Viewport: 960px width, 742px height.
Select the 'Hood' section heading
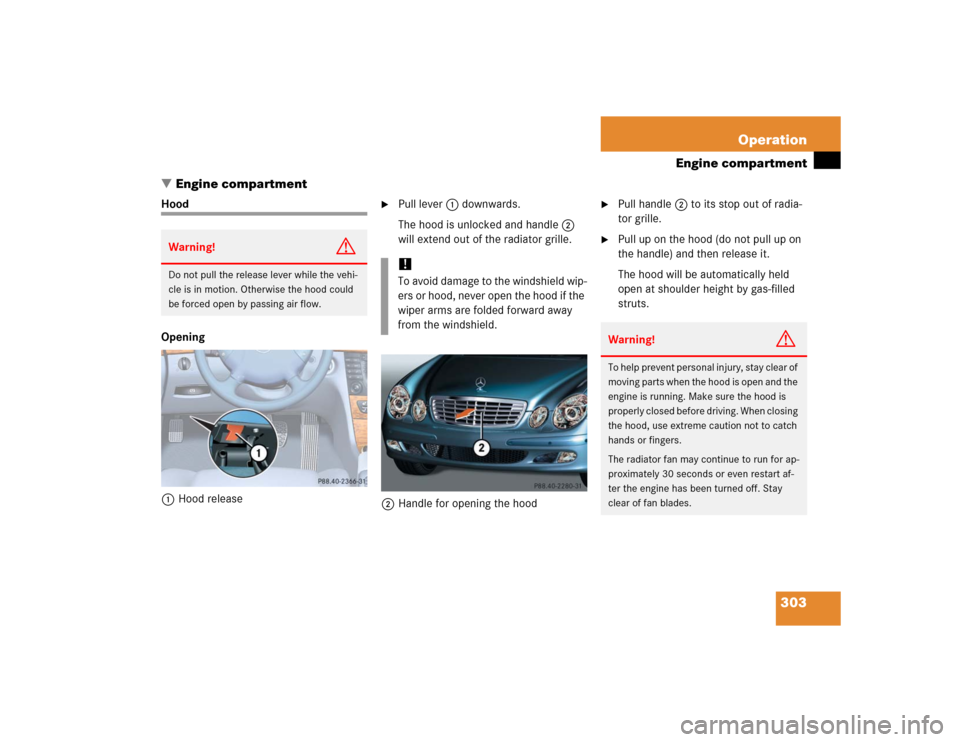(175, 204)
